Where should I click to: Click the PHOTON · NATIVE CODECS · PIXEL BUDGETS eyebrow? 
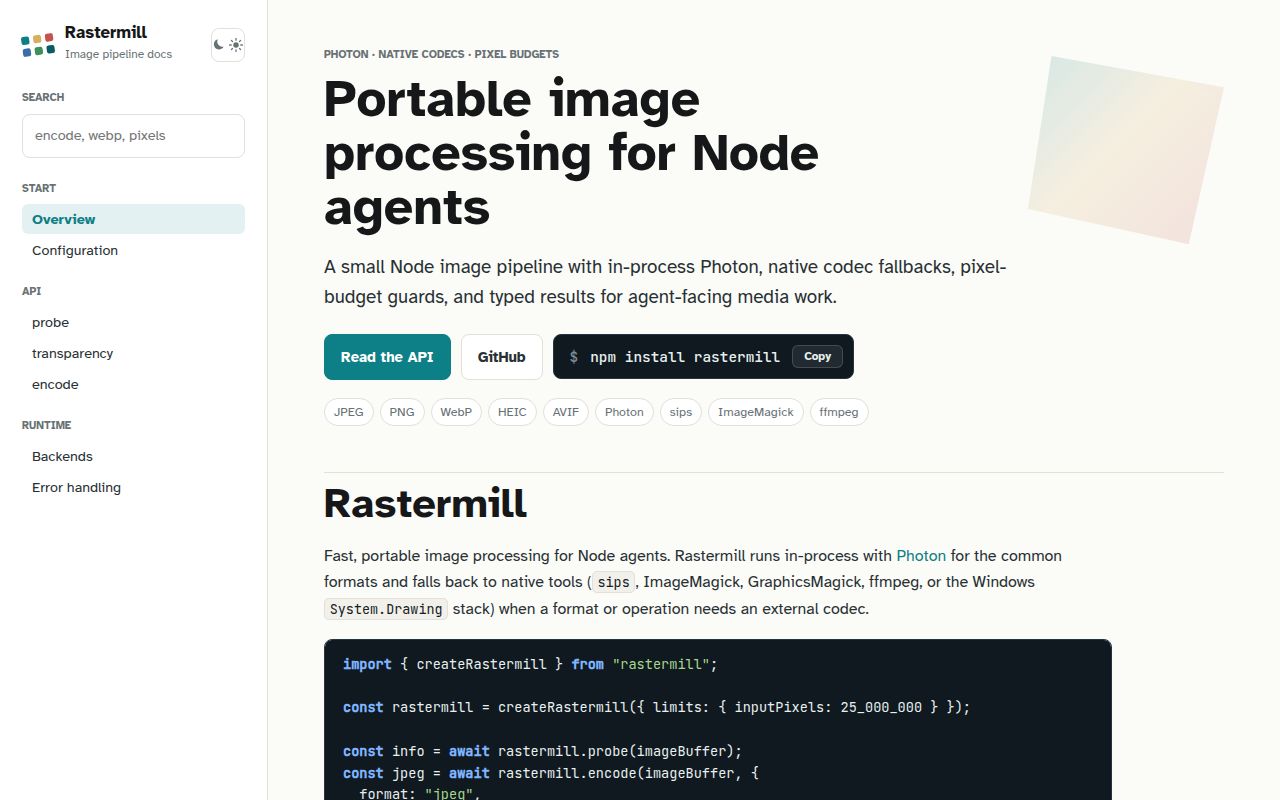pyautogui.click(x=441, y=54)
